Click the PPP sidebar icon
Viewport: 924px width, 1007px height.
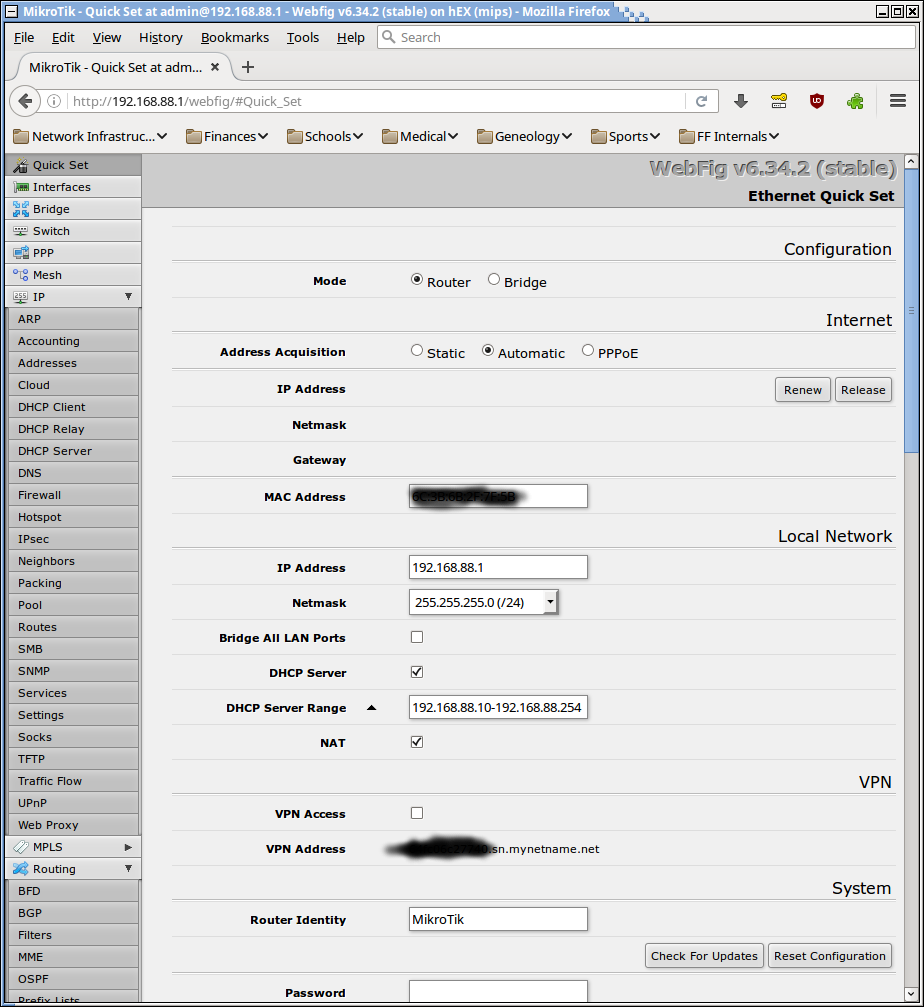pos(21,252)
